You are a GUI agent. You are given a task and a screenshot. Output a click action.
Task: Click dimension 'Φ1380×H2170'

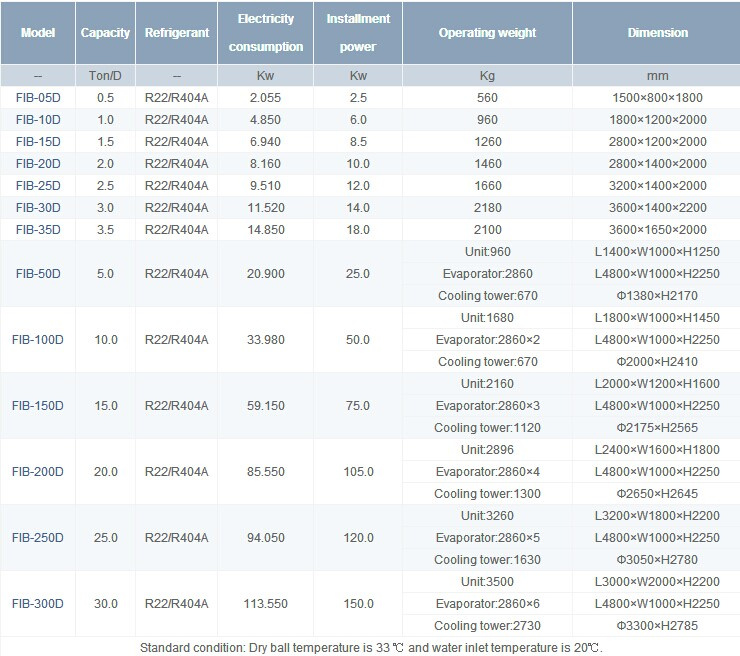tap(657, 296)
